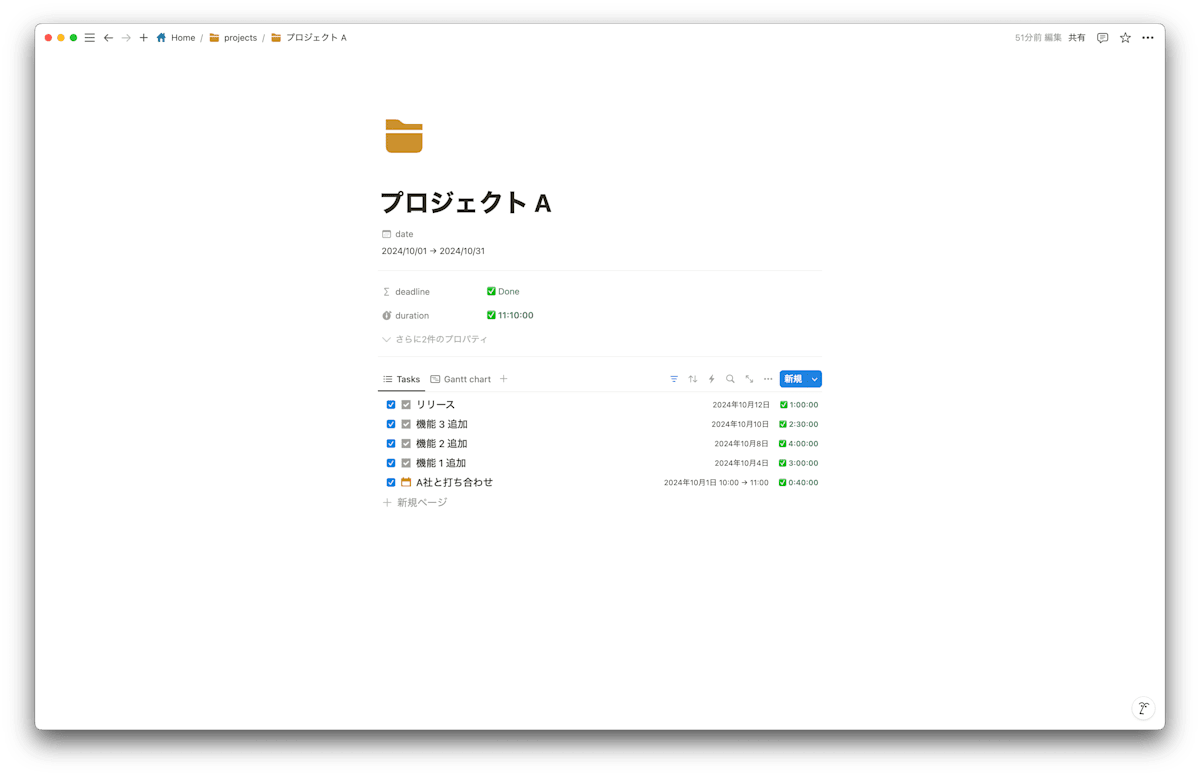Click the date 2024年10月10日

(740, 424)
